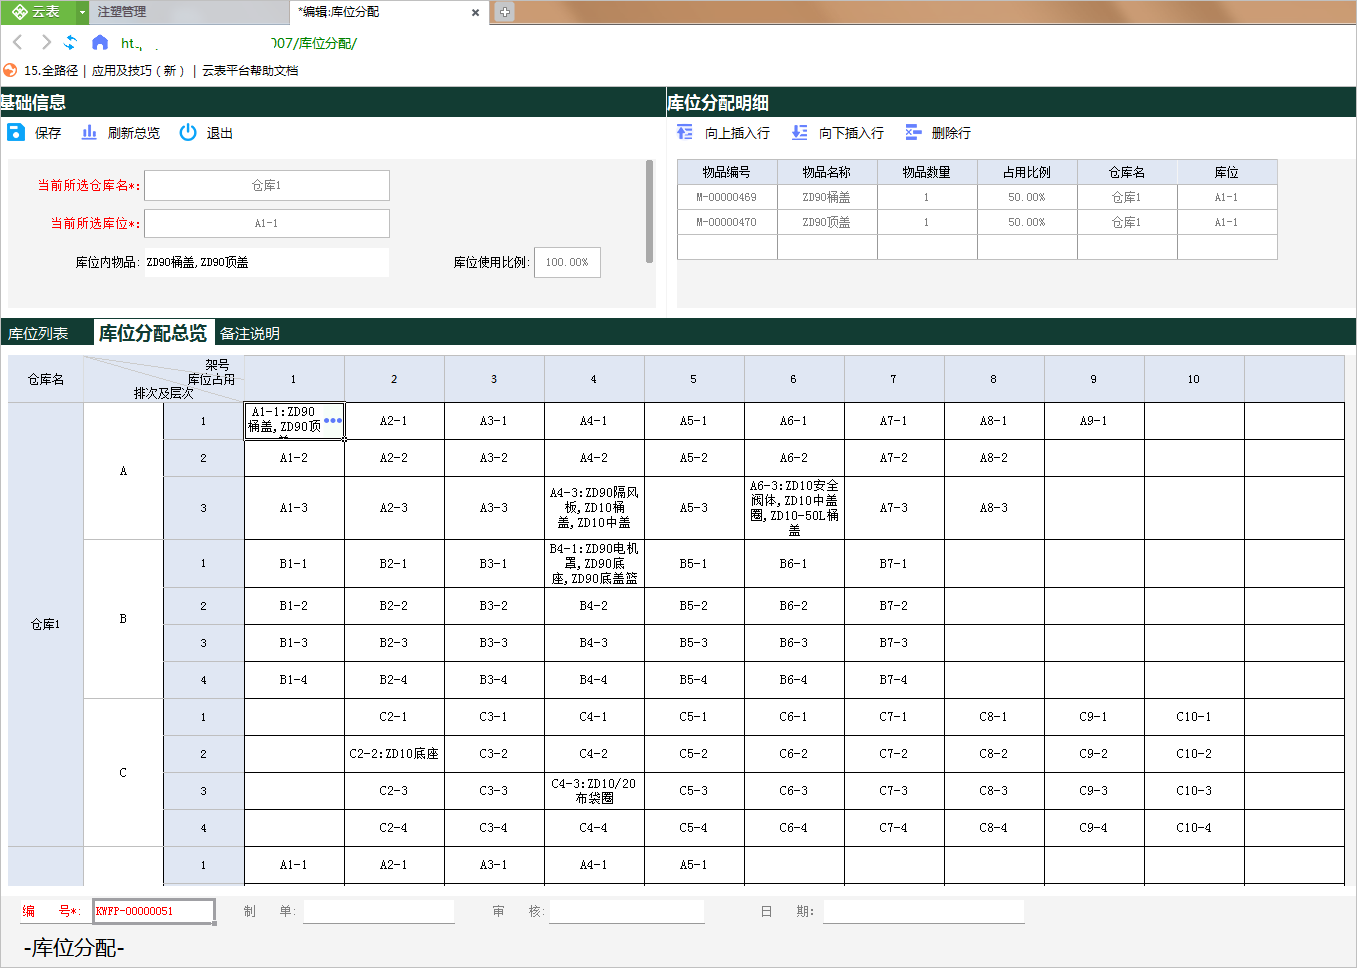Click the insert row above icon

(685, 132)
